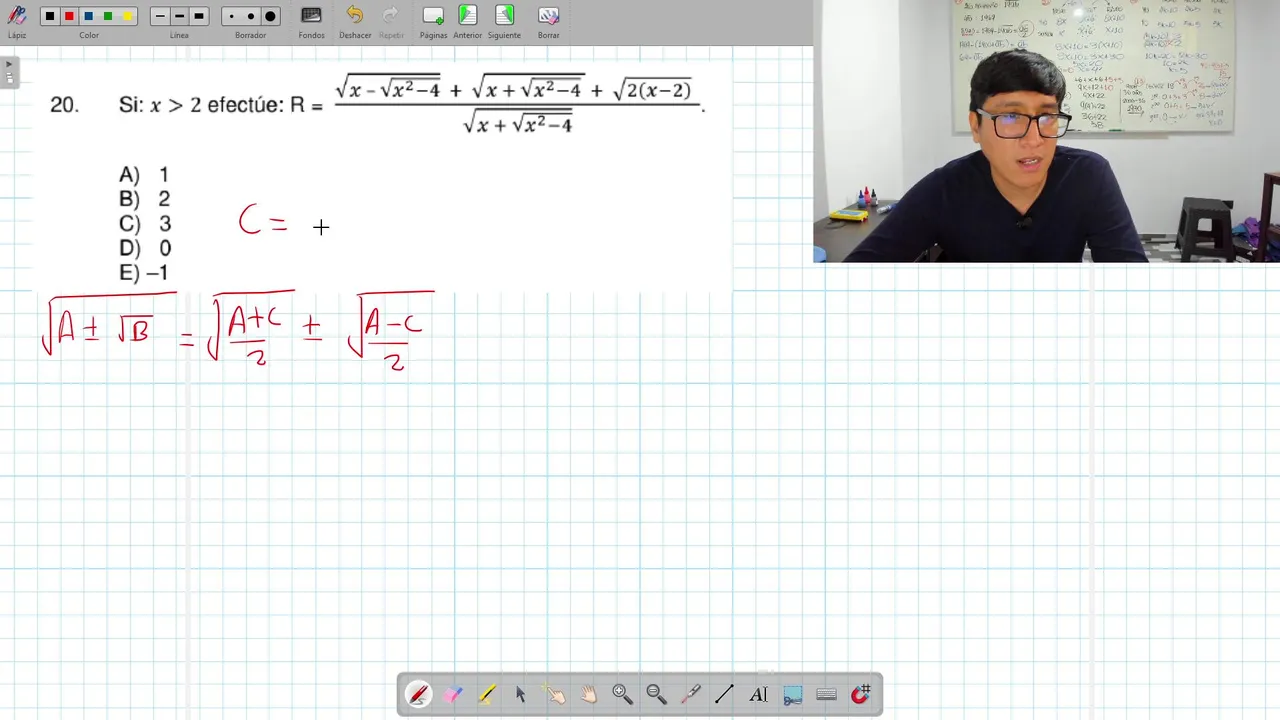Choose the medium line width
1280x720 pixels.
[x=179, y=16]
